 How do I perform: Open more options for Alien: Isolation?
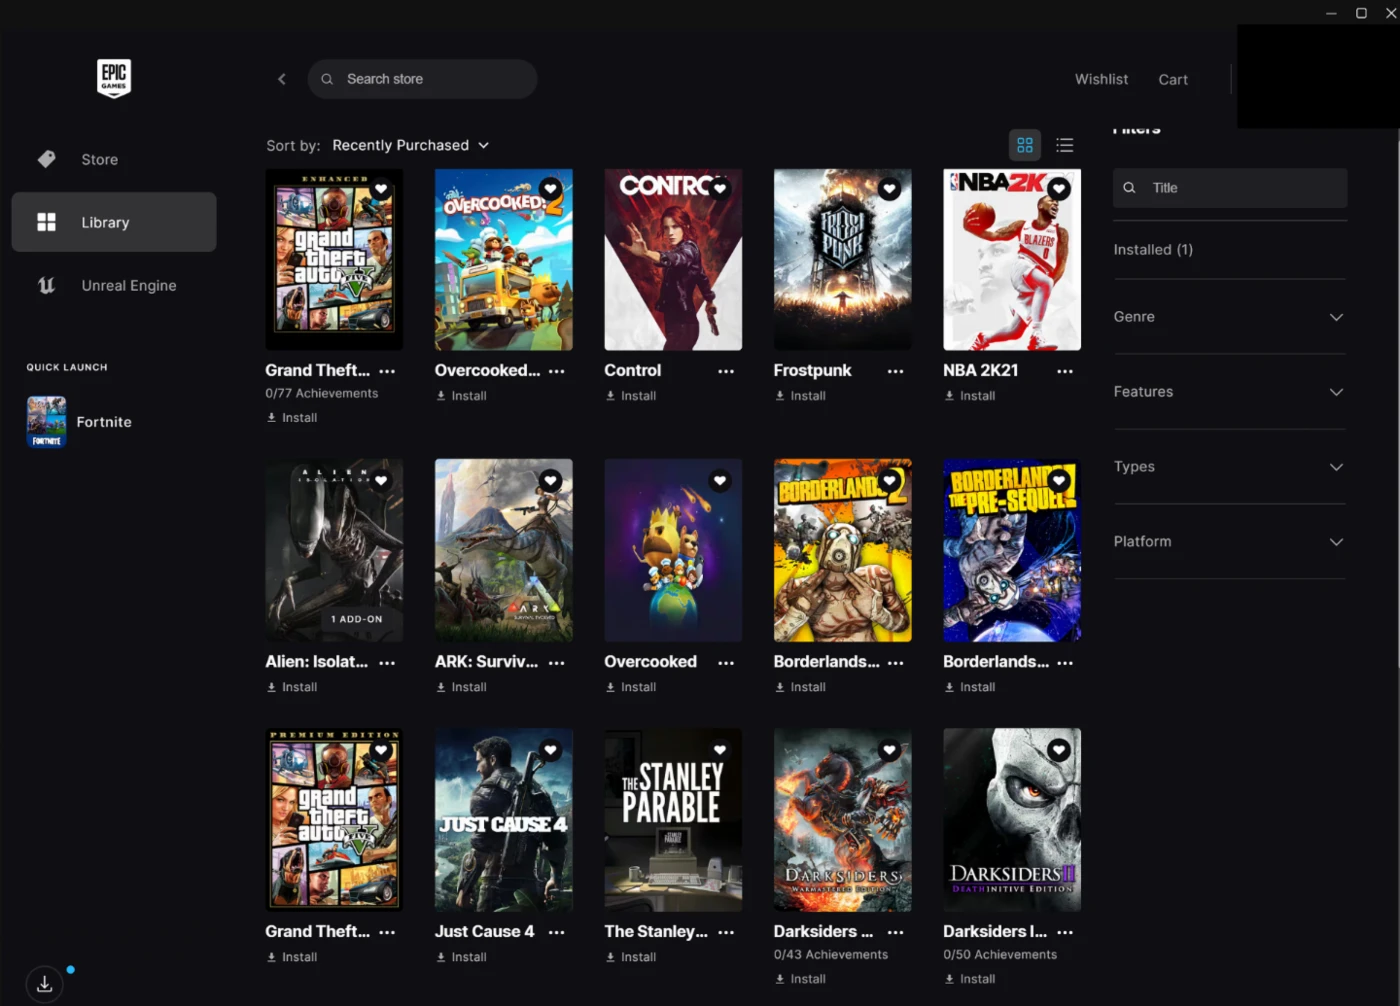tap(387, 662)
